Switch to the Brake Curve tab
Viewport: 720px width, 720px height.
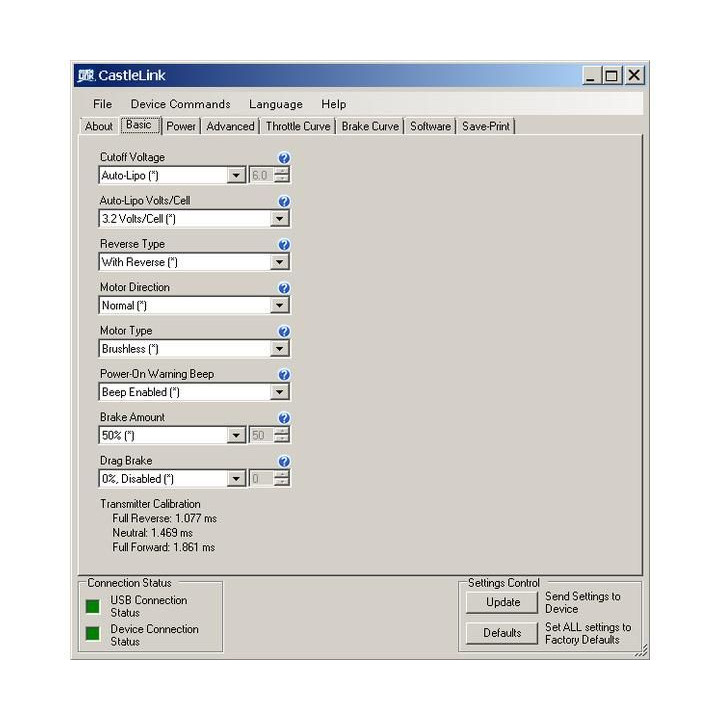click(370, 126)
